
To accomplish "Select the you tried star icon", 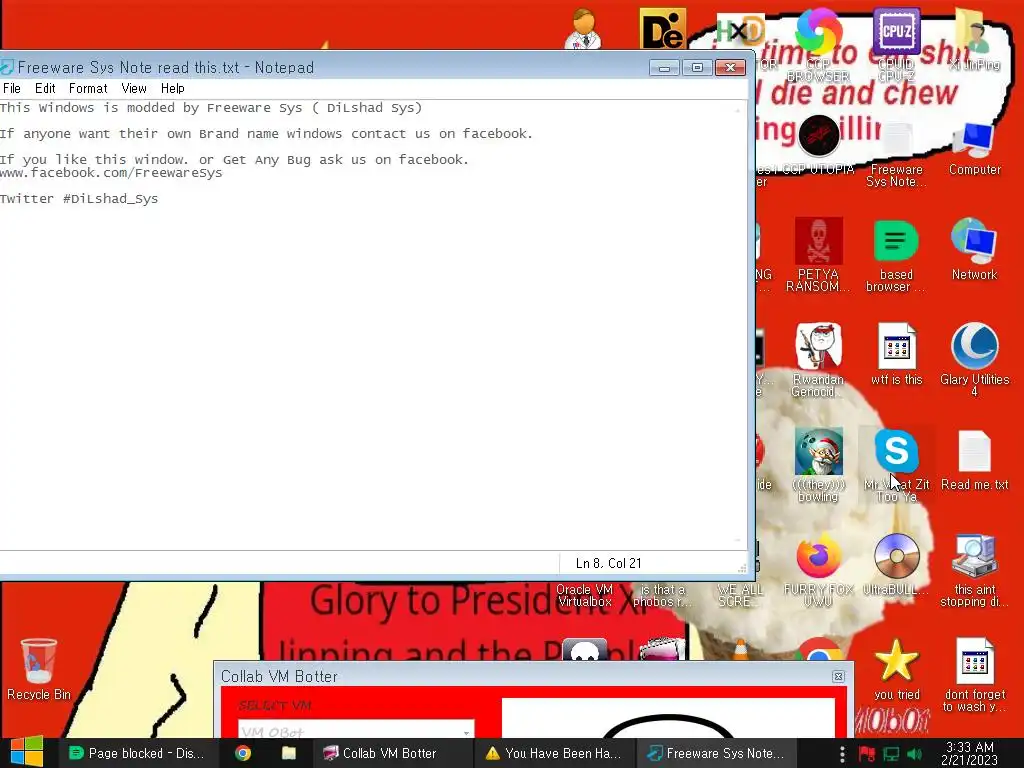I will [897, 670].
